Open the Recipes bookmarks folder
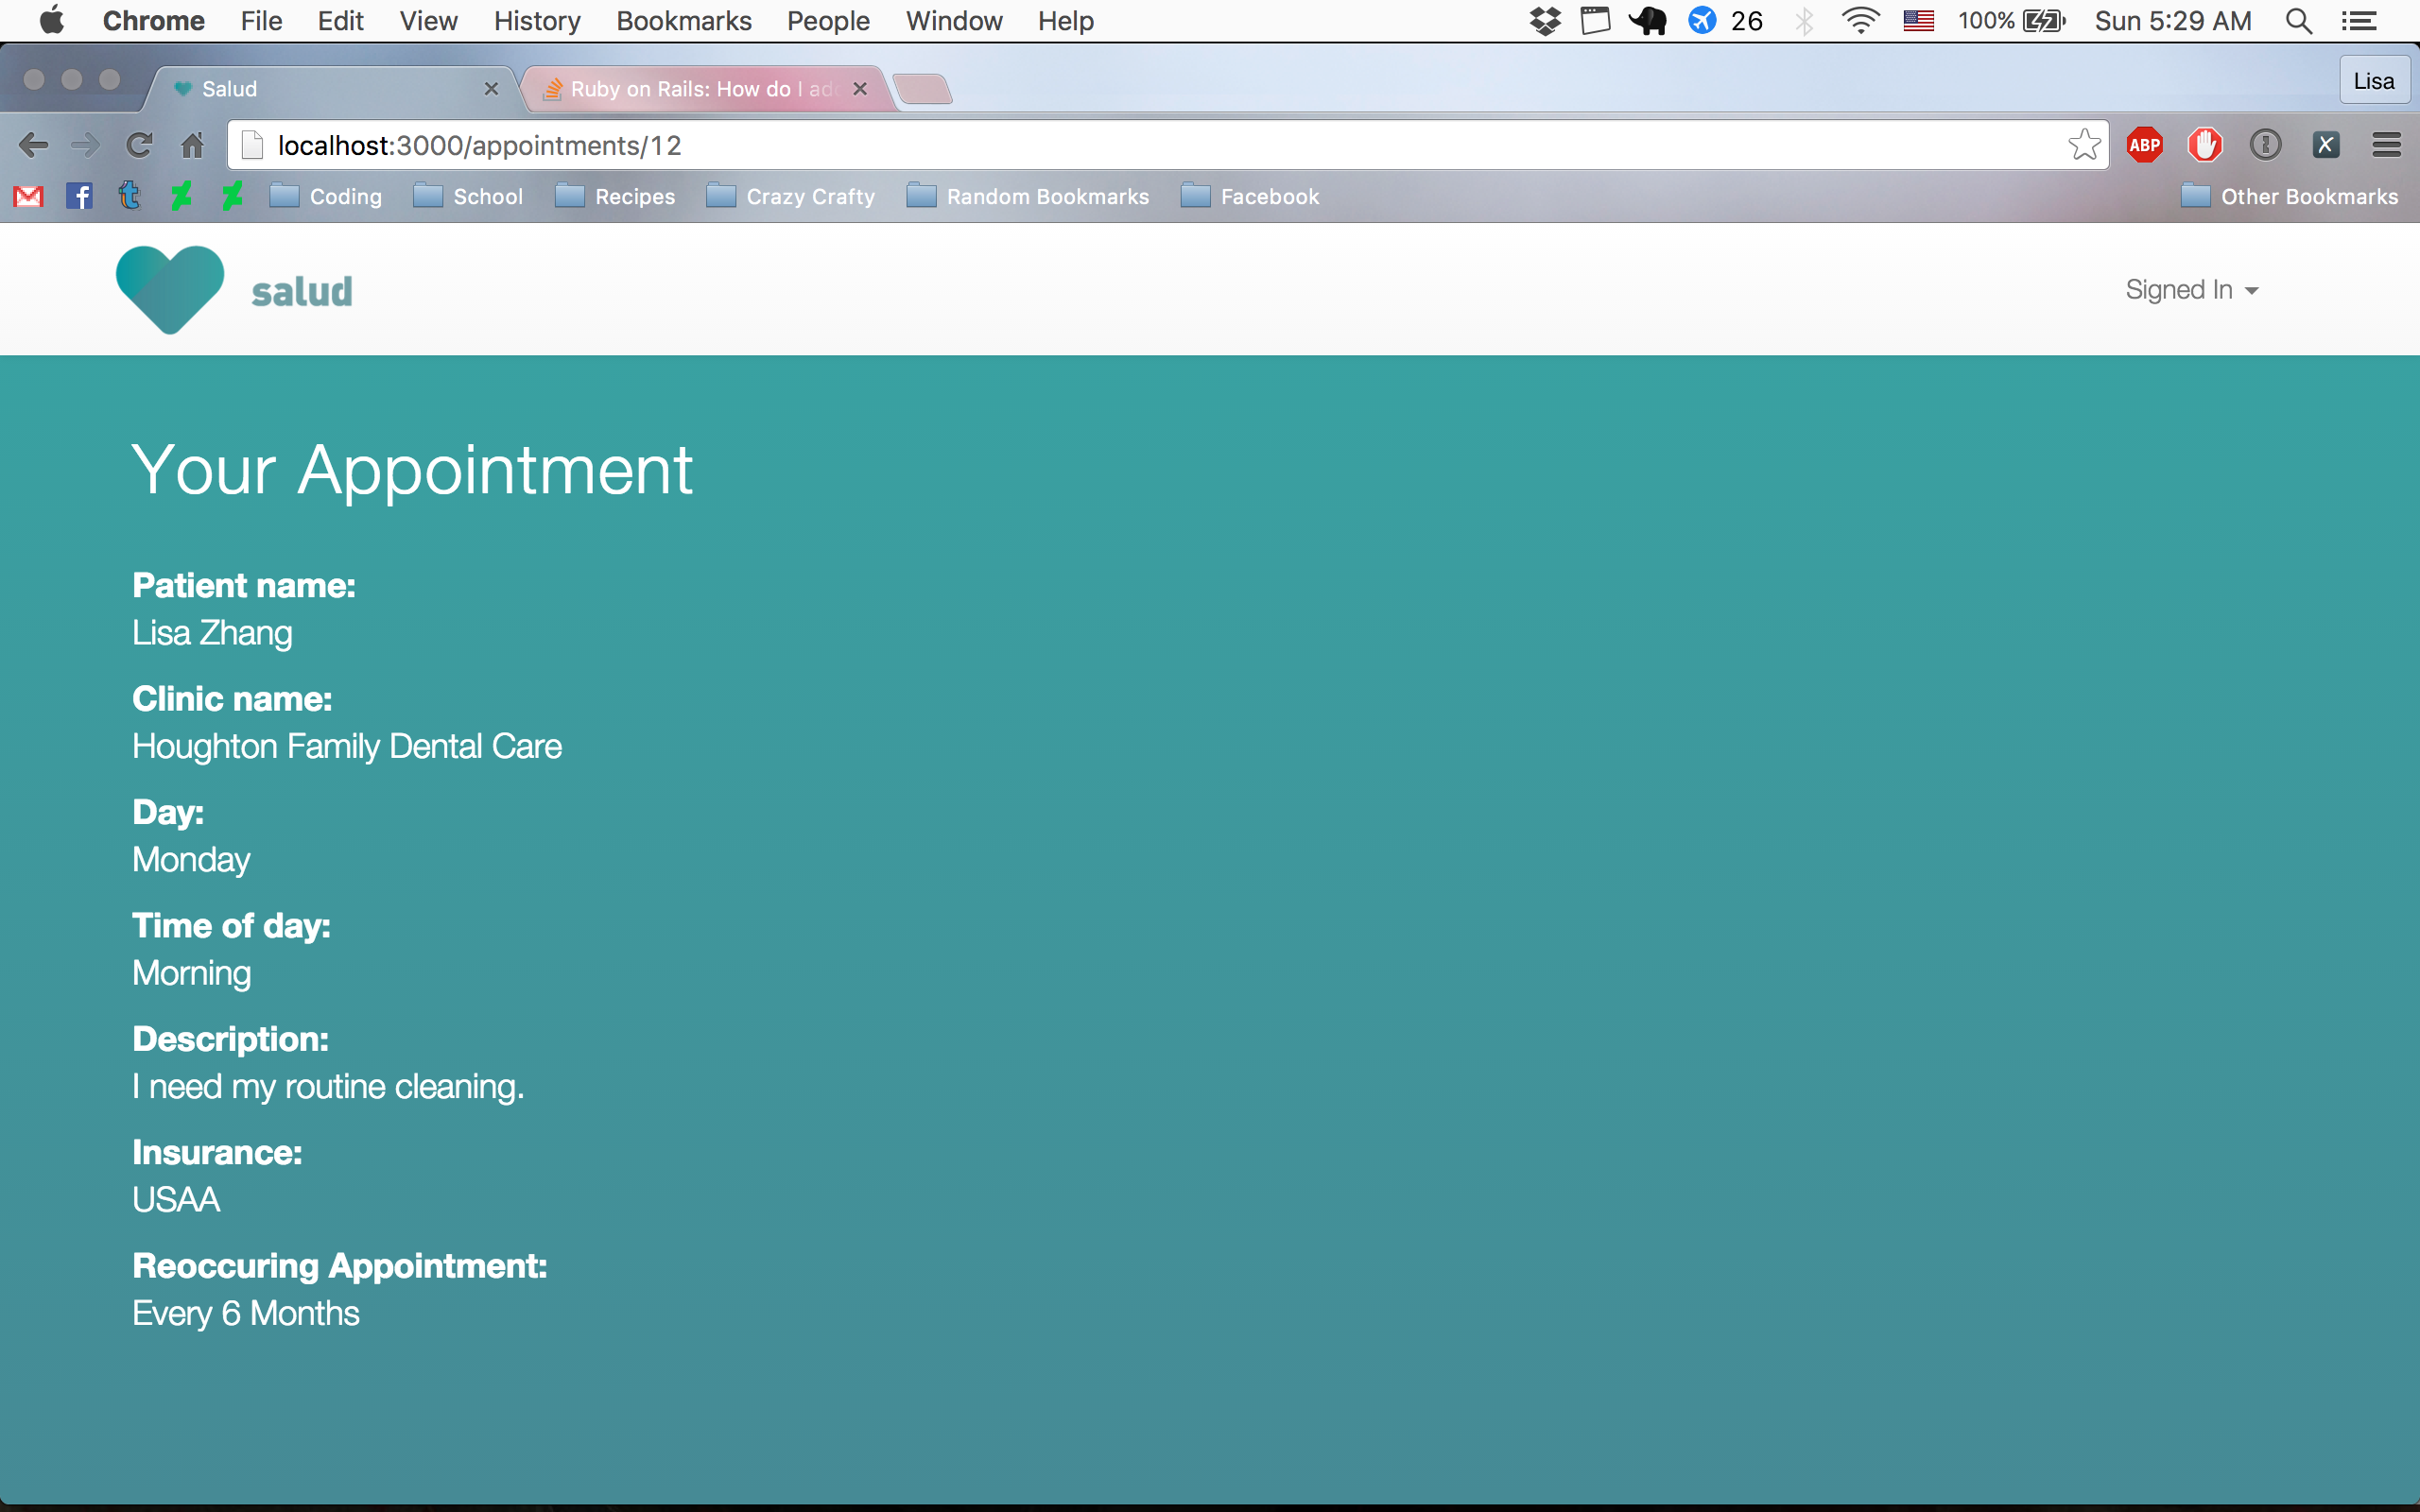Image resolution: width=2420 pixels, height=1512 pixels. (x=615, y=196)
